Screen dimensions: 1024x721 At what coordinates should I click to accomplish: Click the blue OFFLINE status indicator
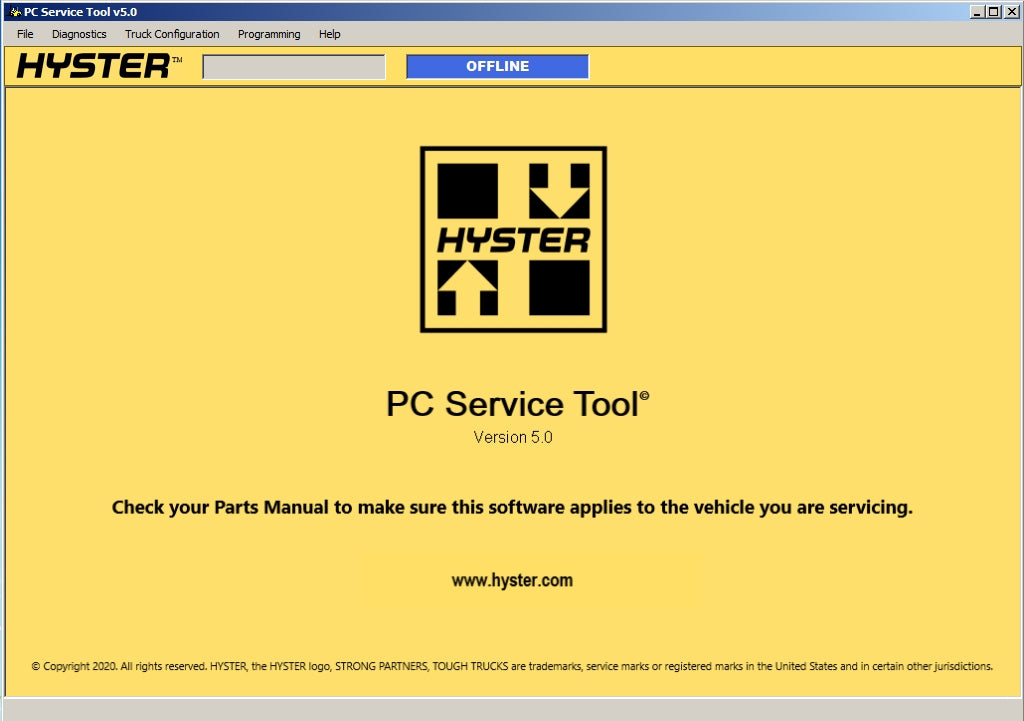497,67
